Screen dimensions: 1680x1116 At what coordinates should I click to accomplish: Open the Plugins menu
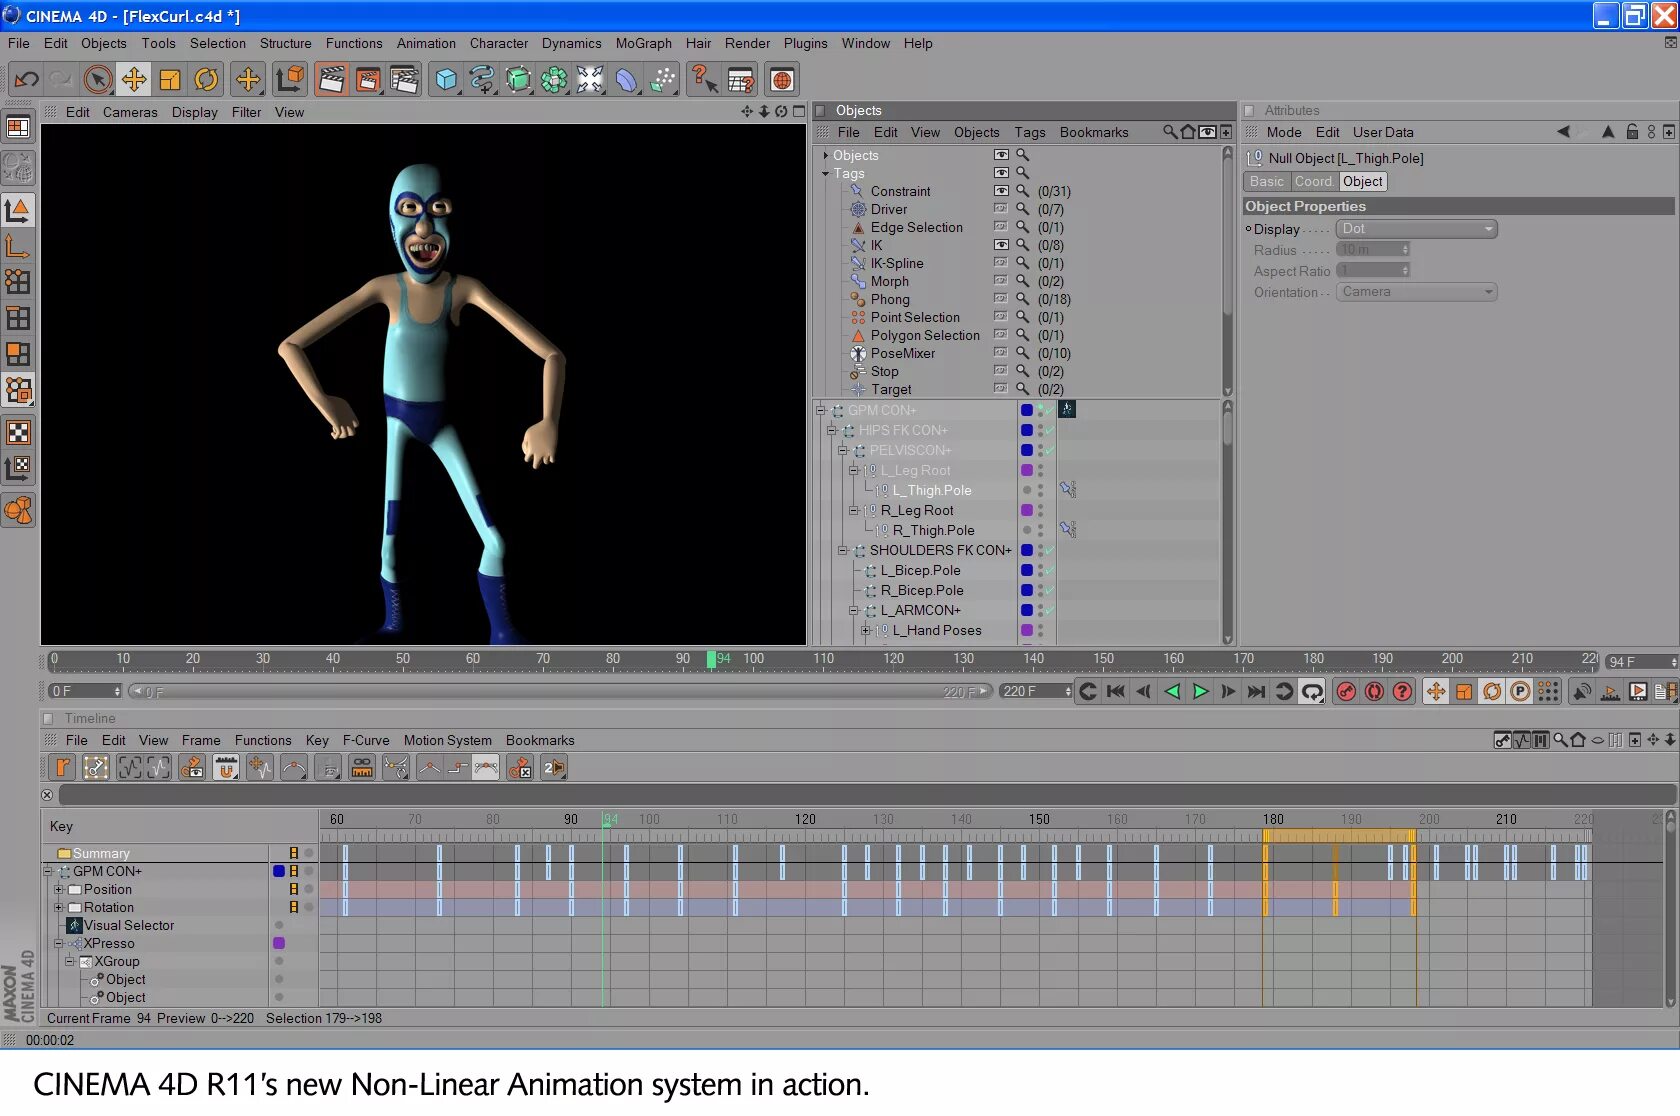(805, 43)
